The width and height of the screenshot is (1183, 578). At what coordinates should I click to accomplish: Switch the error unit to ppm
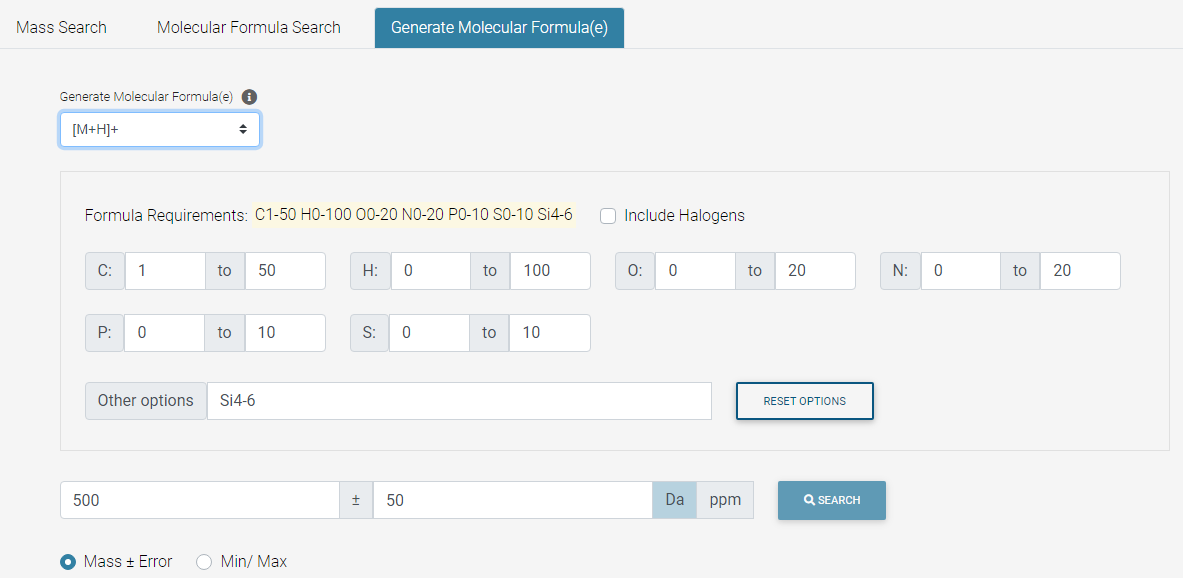[725, 500]
